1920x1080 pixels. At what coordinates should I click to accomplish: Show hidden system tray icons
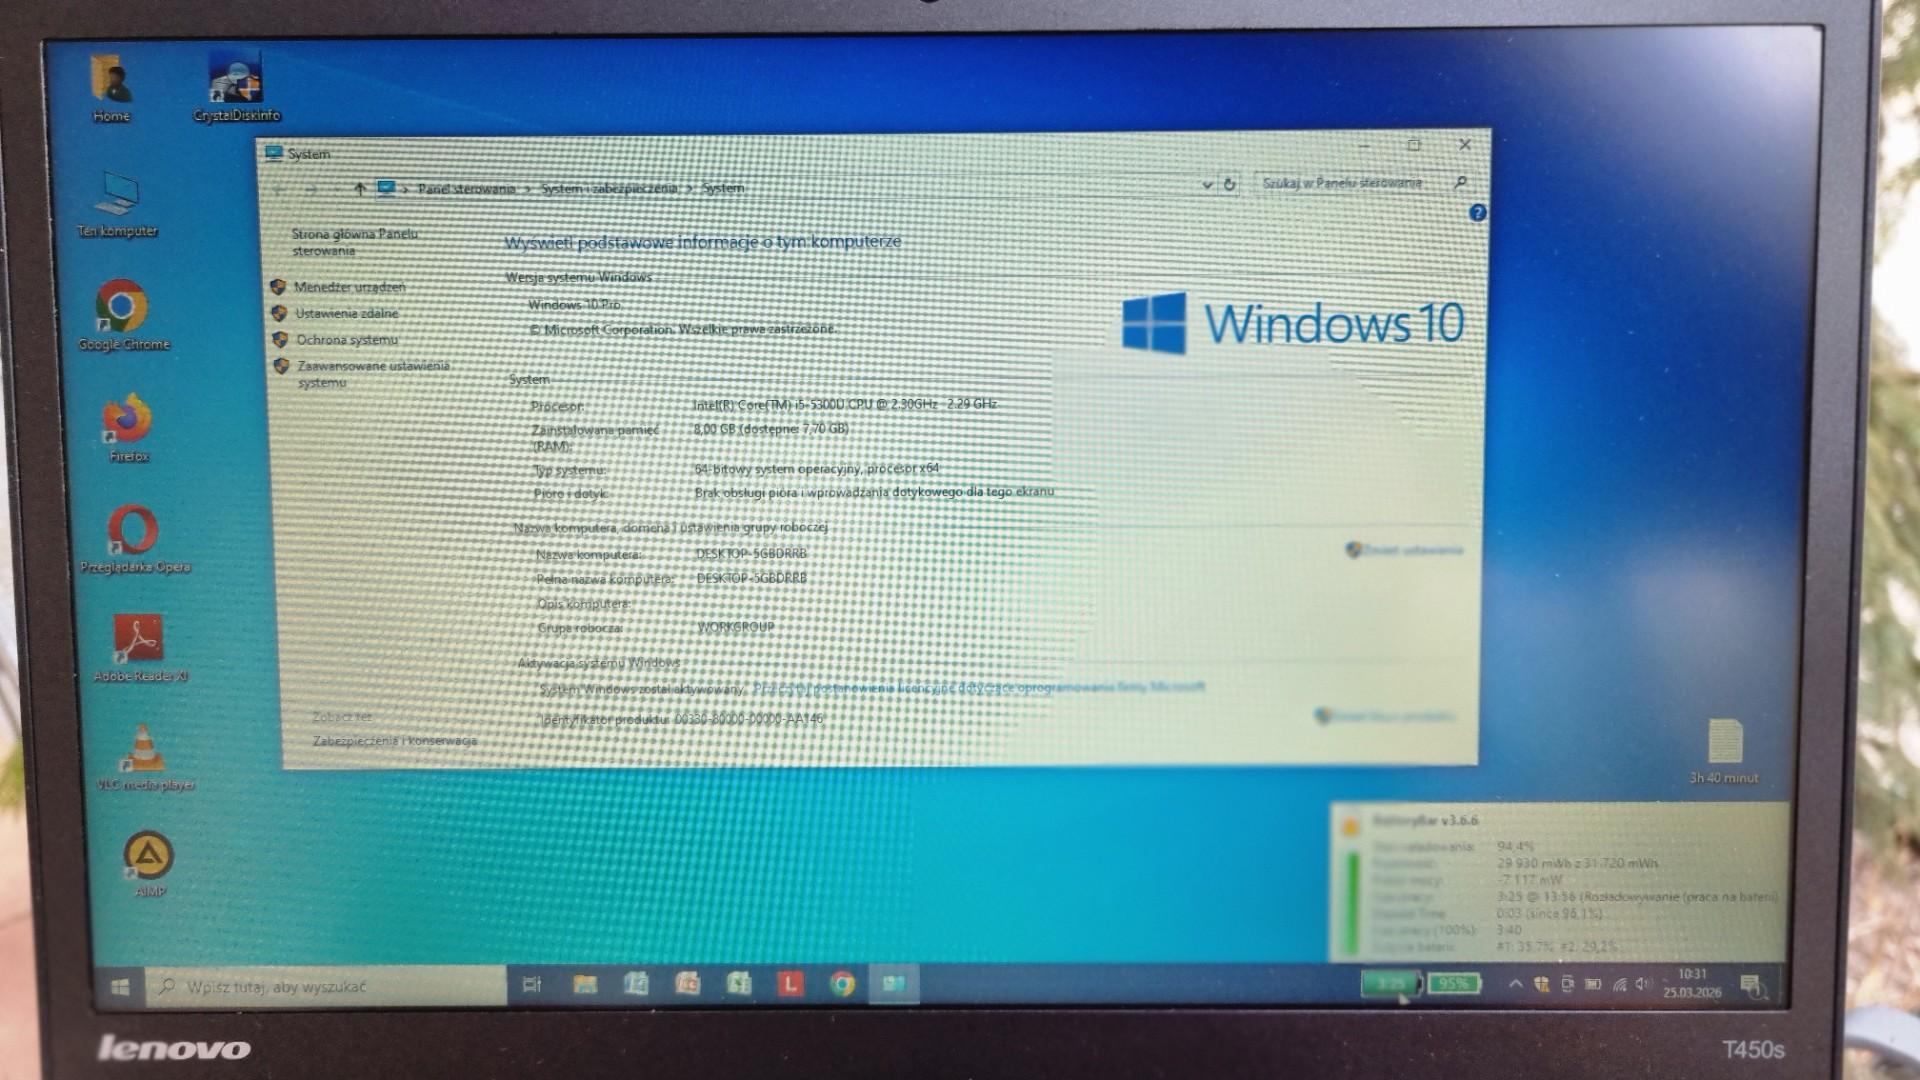[1516, 985]
